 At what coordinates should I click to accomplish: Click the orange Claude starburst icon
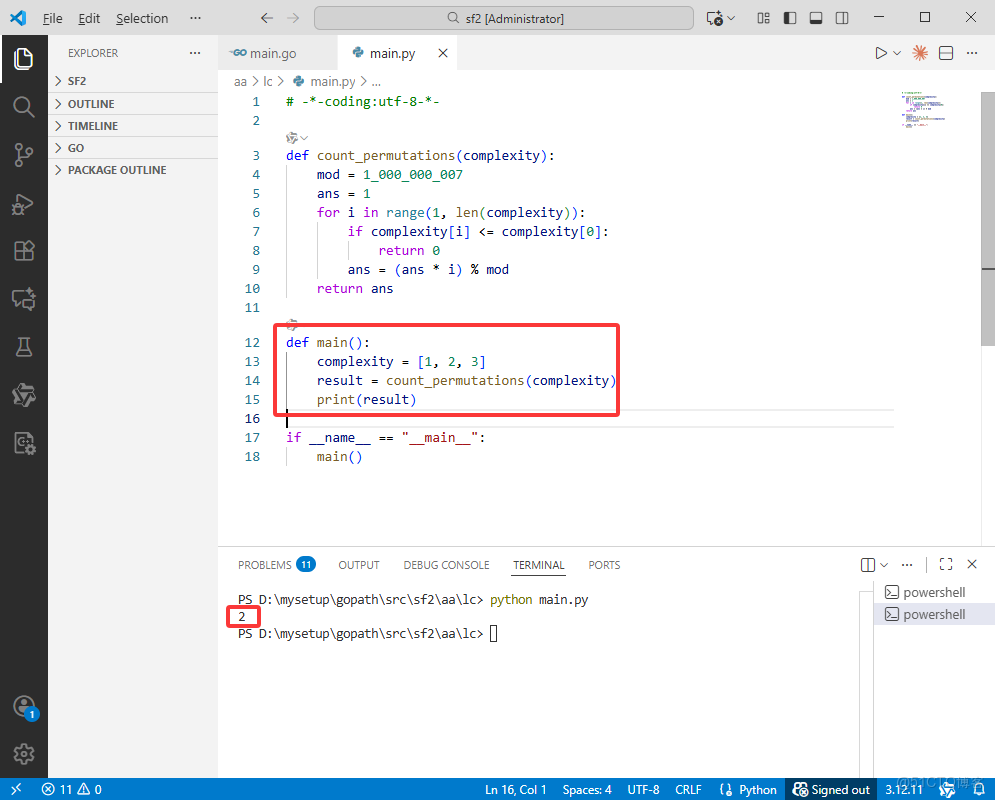pos(920,53)
